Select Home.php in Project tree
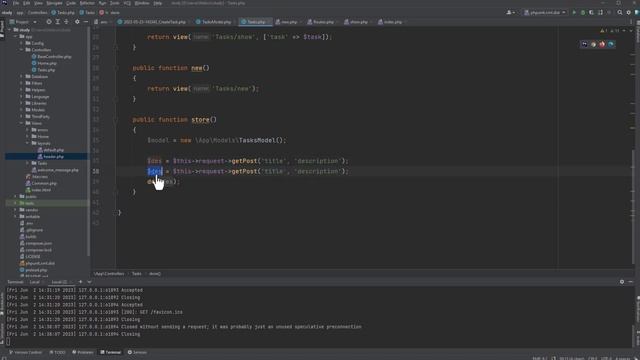This screenshot has height=360, width=640. click(x=44, y=63)
